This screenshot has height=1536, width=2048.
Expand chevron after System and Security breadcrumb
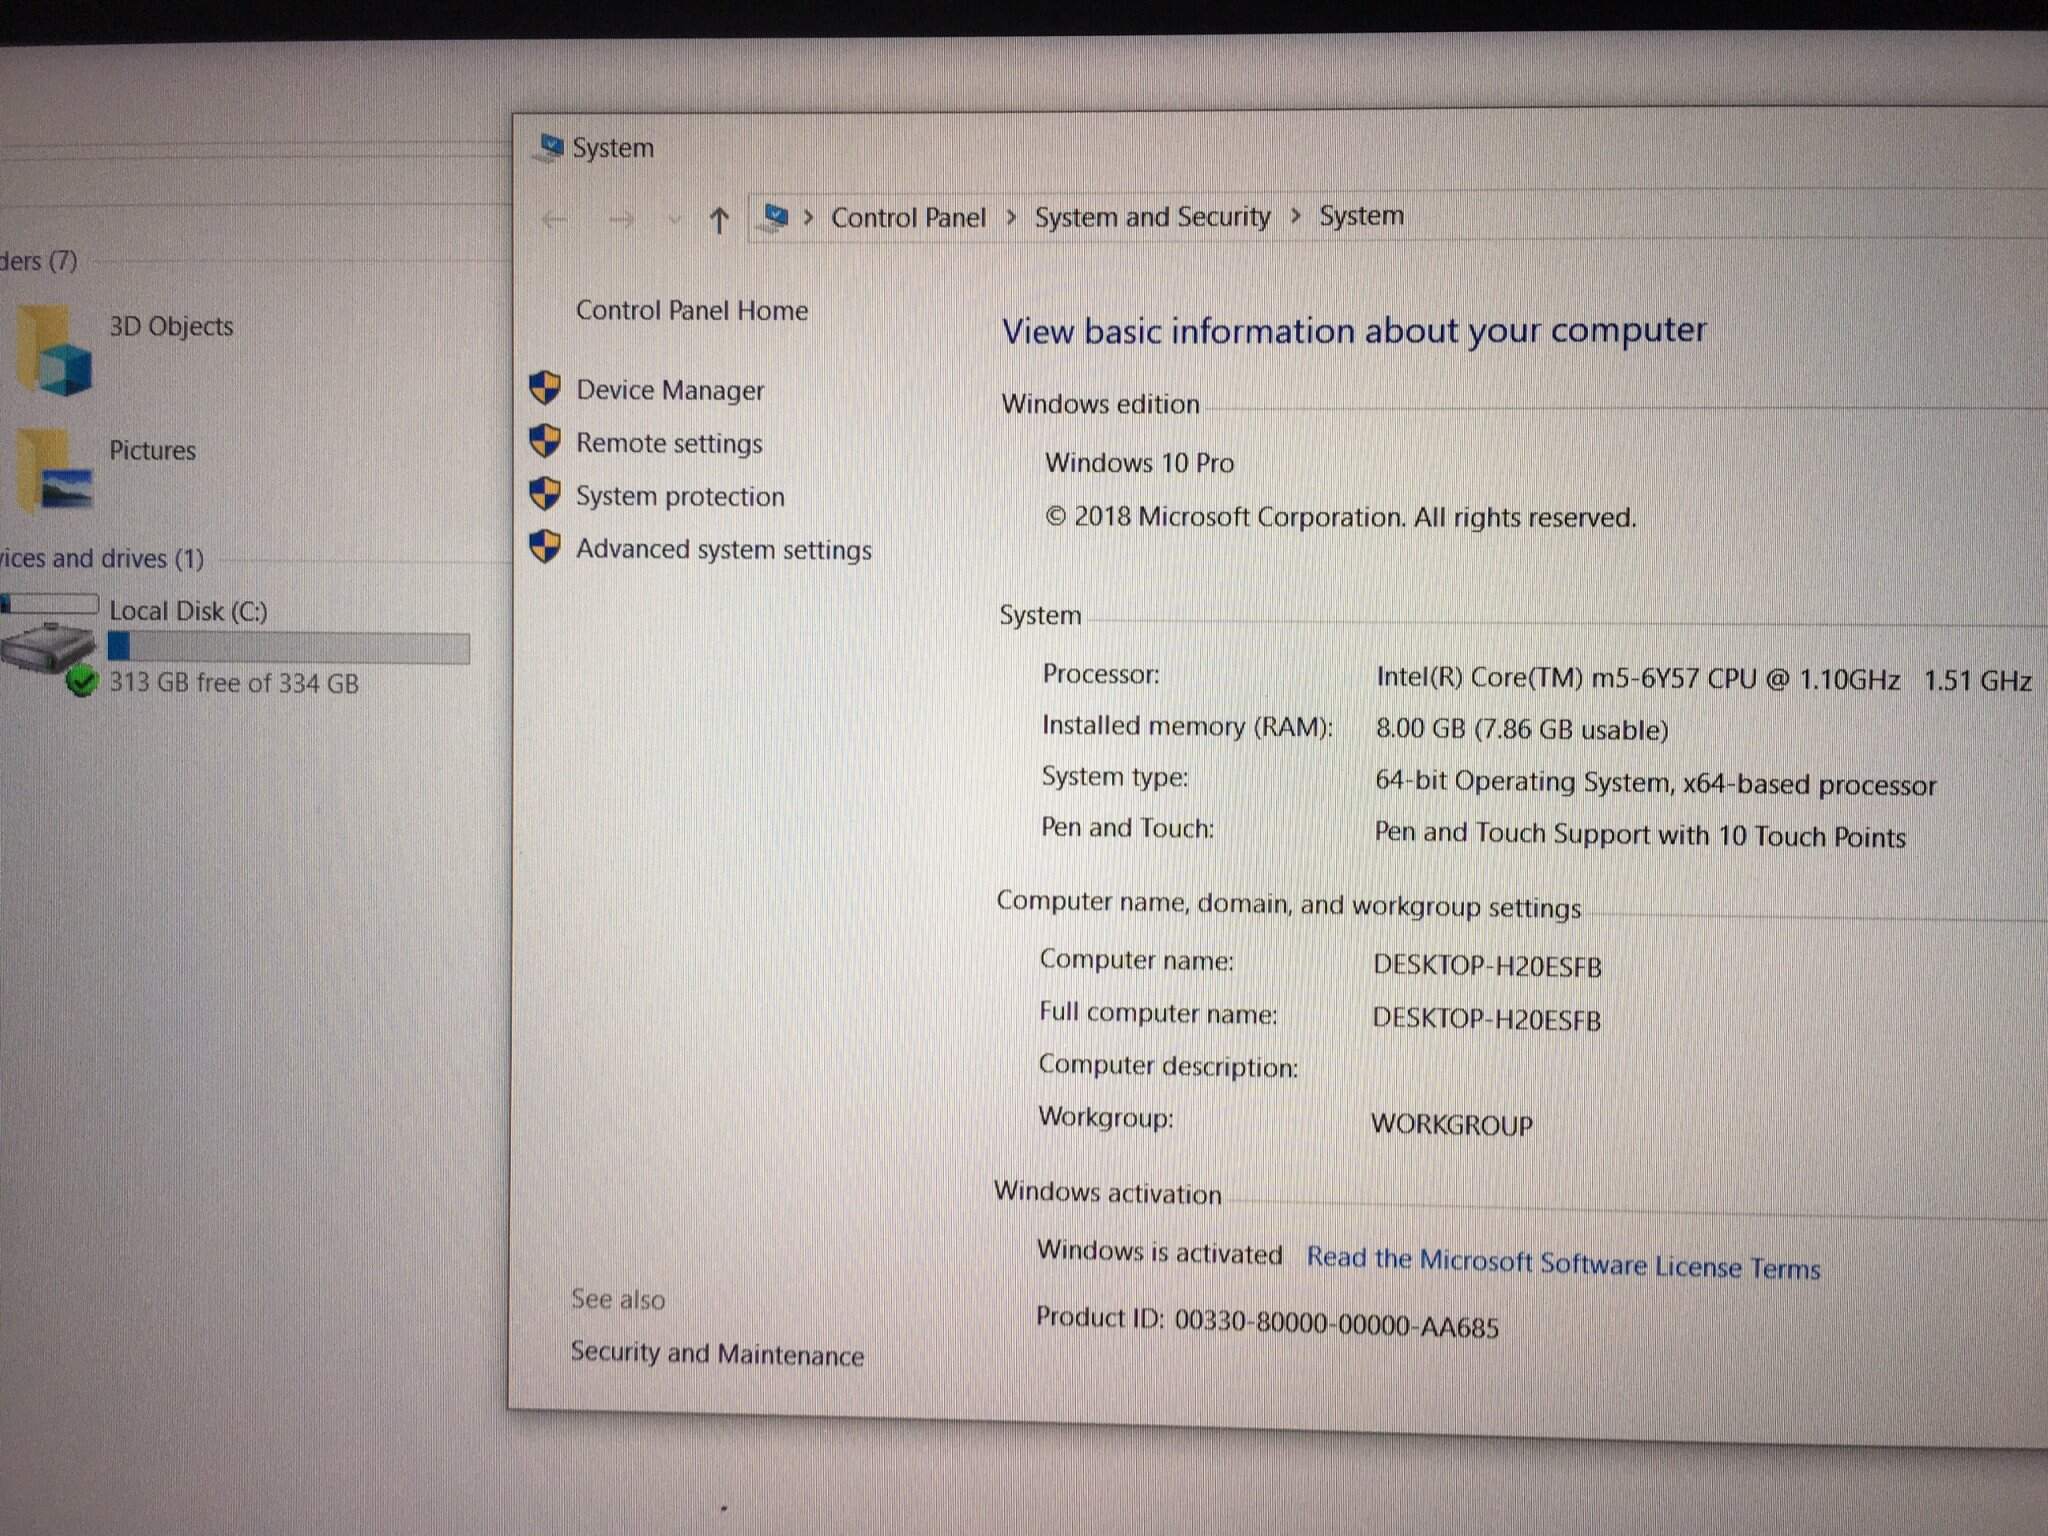(1296, 216)
